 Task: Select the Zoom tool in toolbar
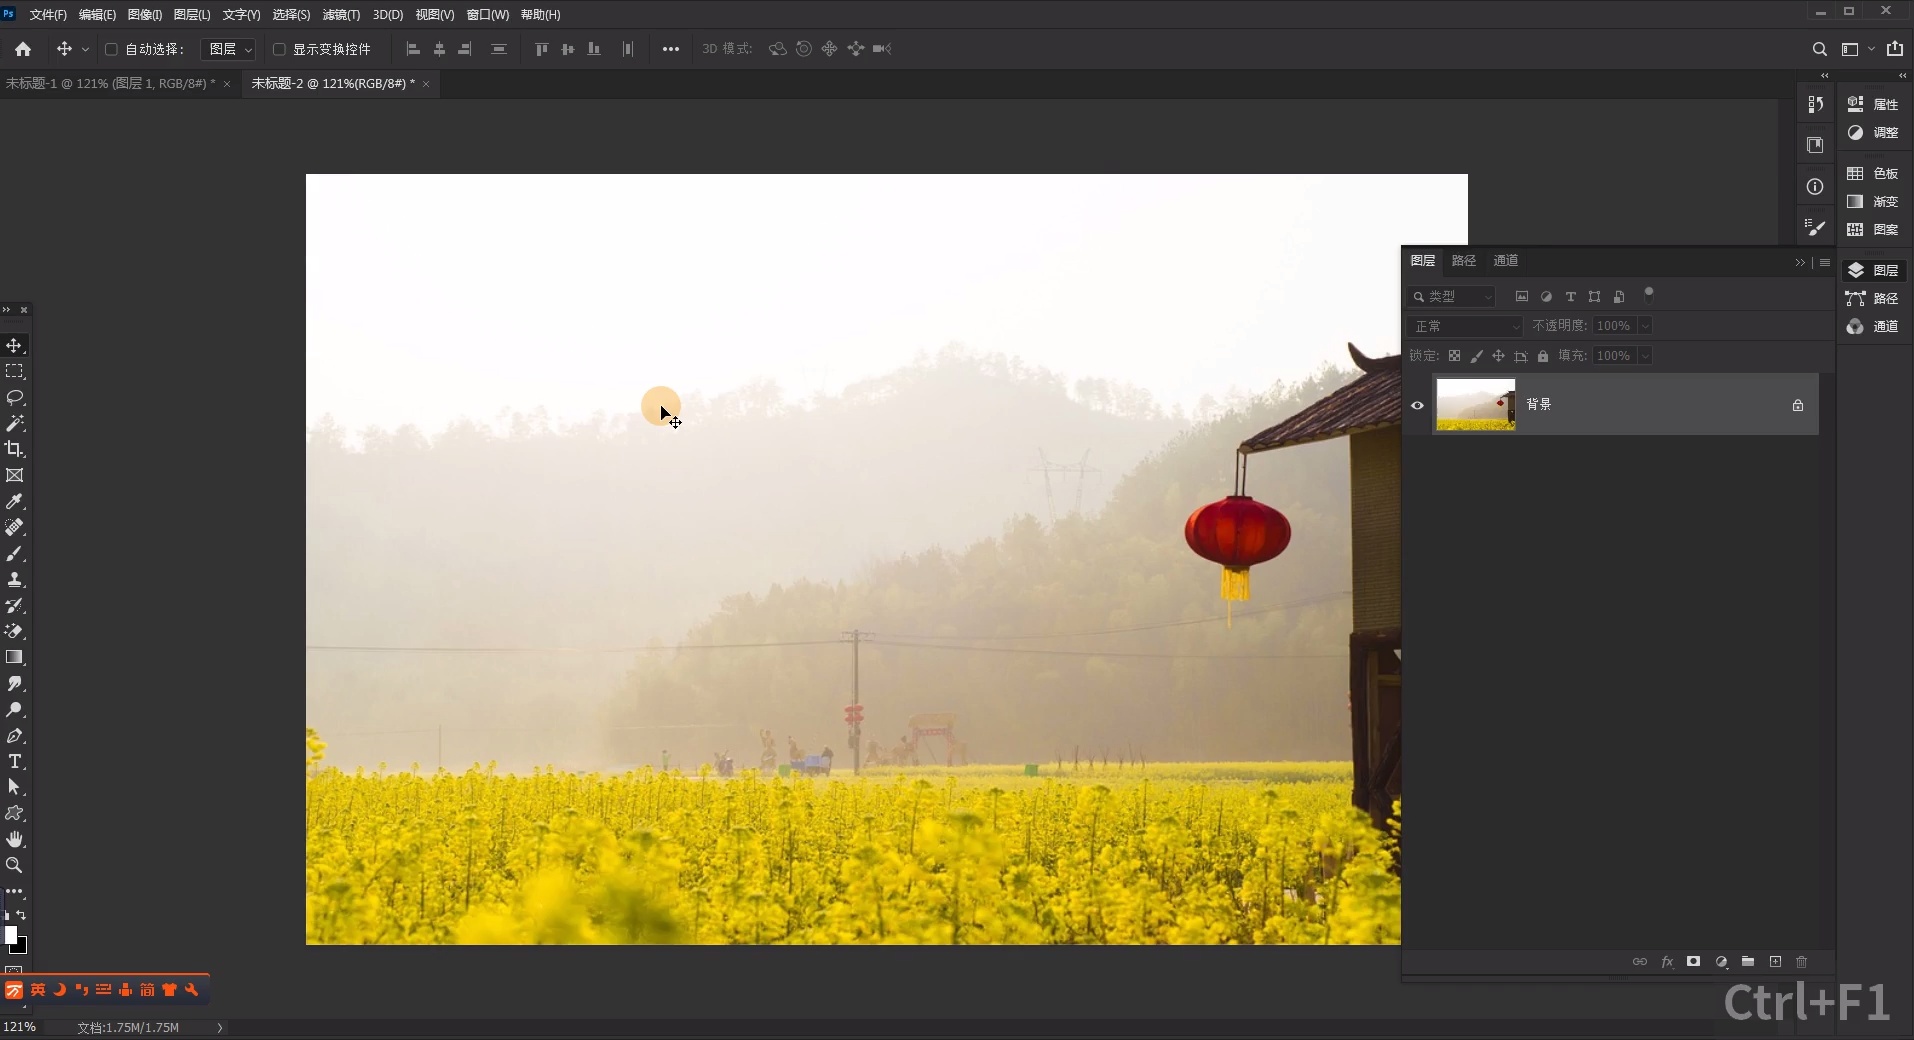[x=14, y=865]
